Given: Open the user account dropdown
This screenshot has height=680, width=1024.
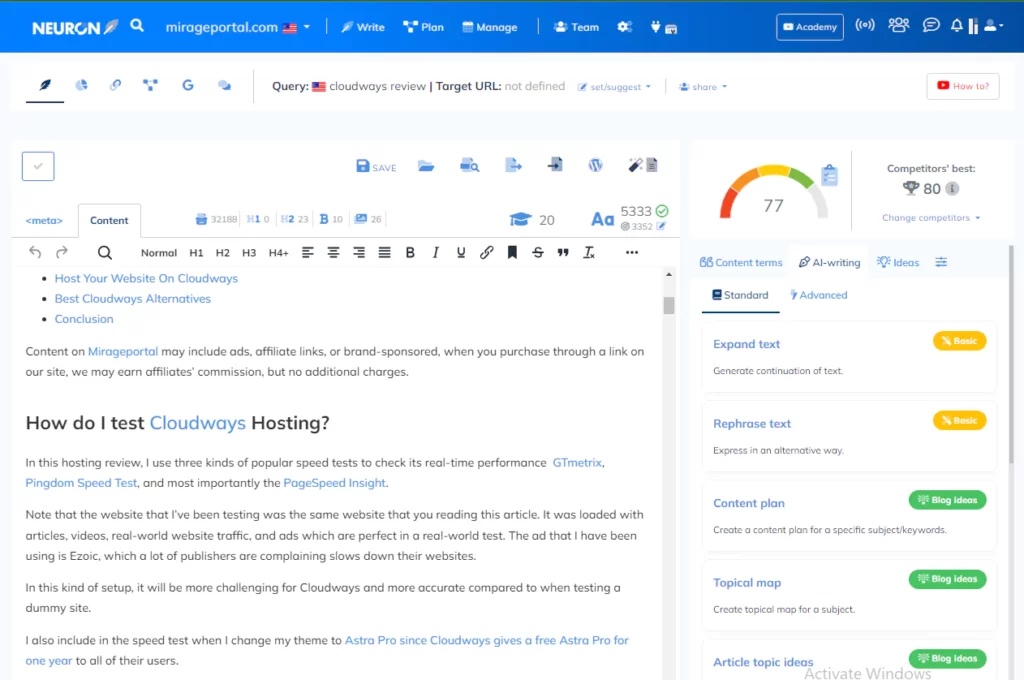Looking at the screenshot, I should click(x=993, y=25).
